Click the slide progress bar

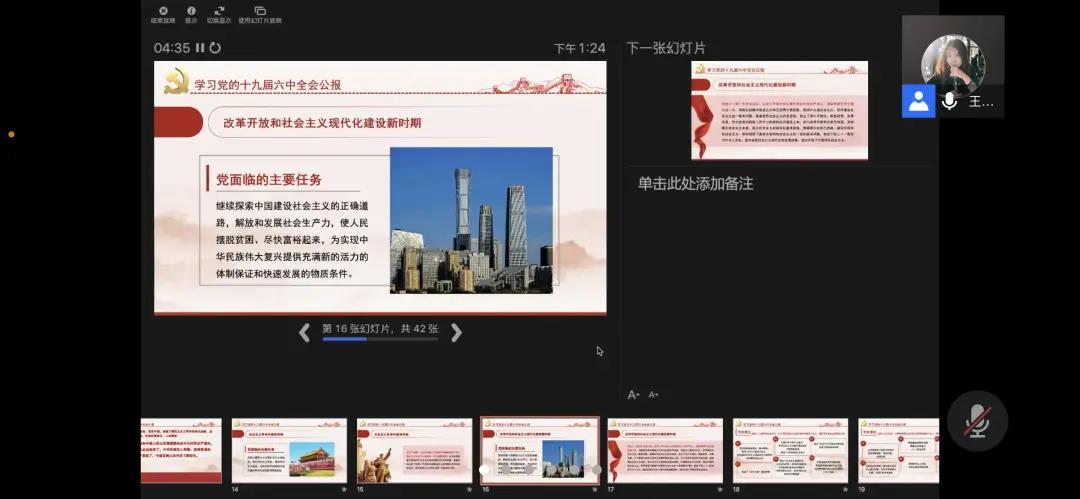(x=380, y=340)
